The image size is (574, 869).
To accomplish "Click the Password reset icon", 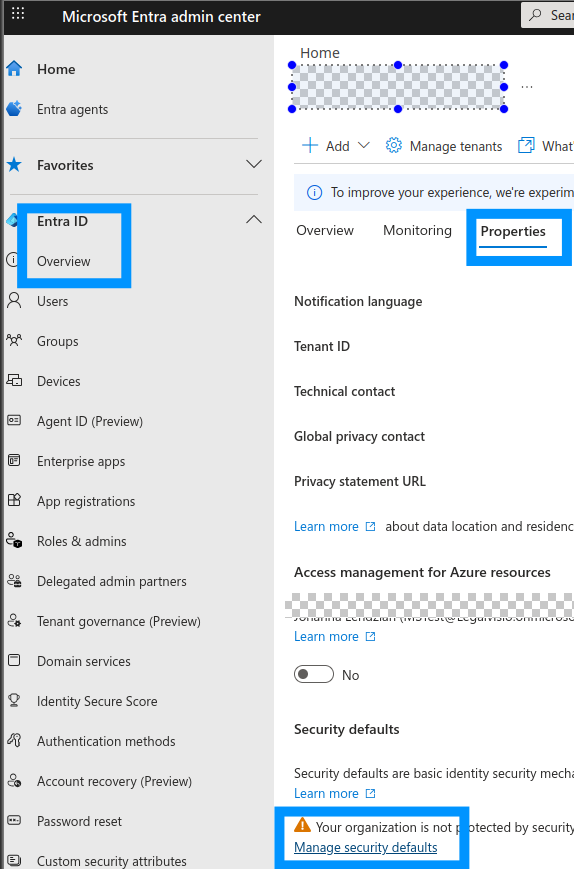I will [x=14, y=820].
